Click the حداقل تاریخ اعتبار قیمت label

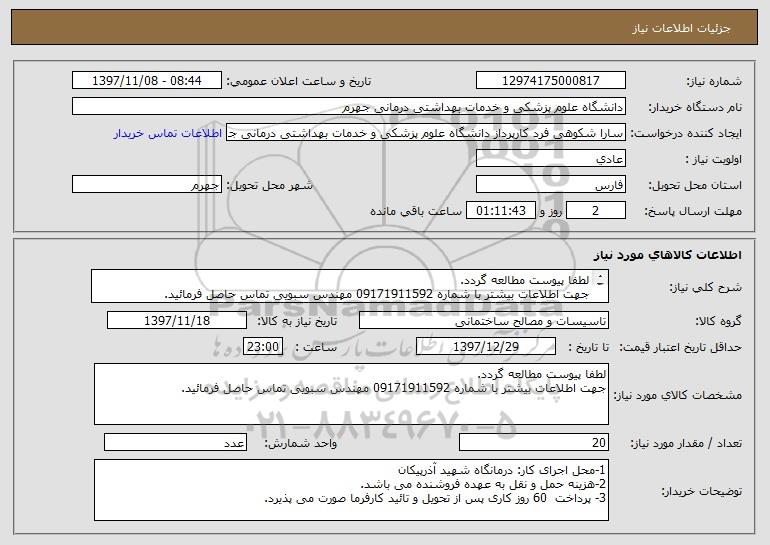[680, 348]
